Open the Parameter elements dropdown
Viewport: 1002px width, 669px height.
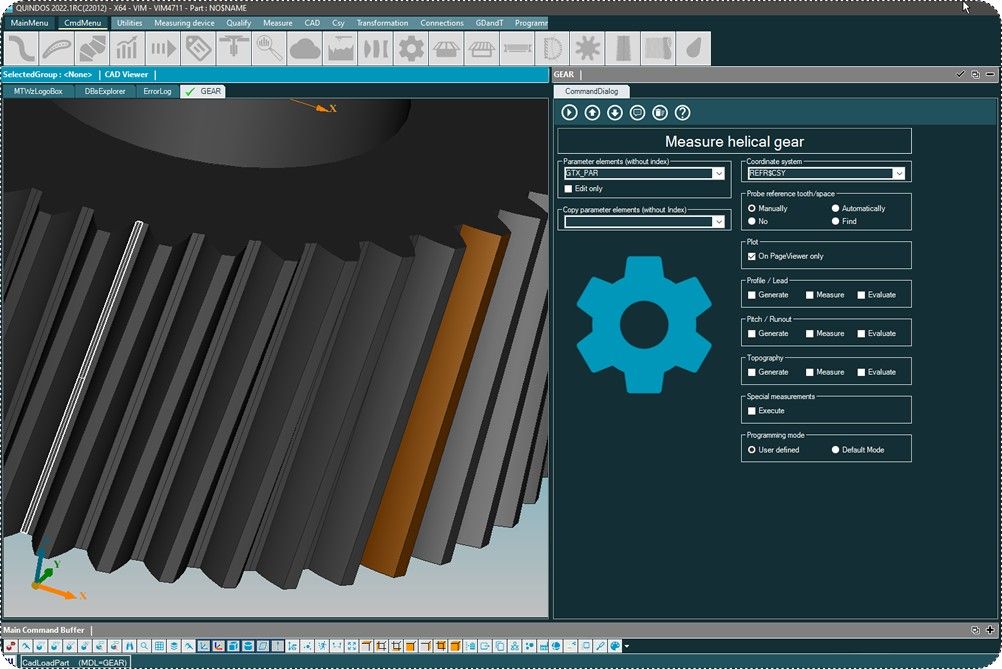(718, 173)
